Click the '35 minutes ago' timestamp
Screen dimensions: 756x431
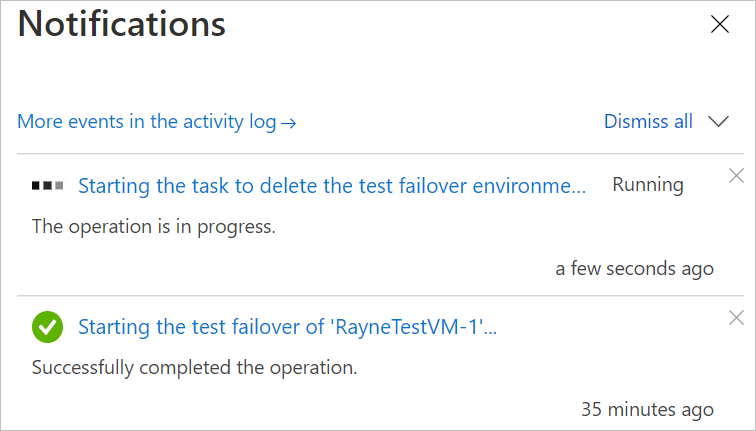(647, 410)
